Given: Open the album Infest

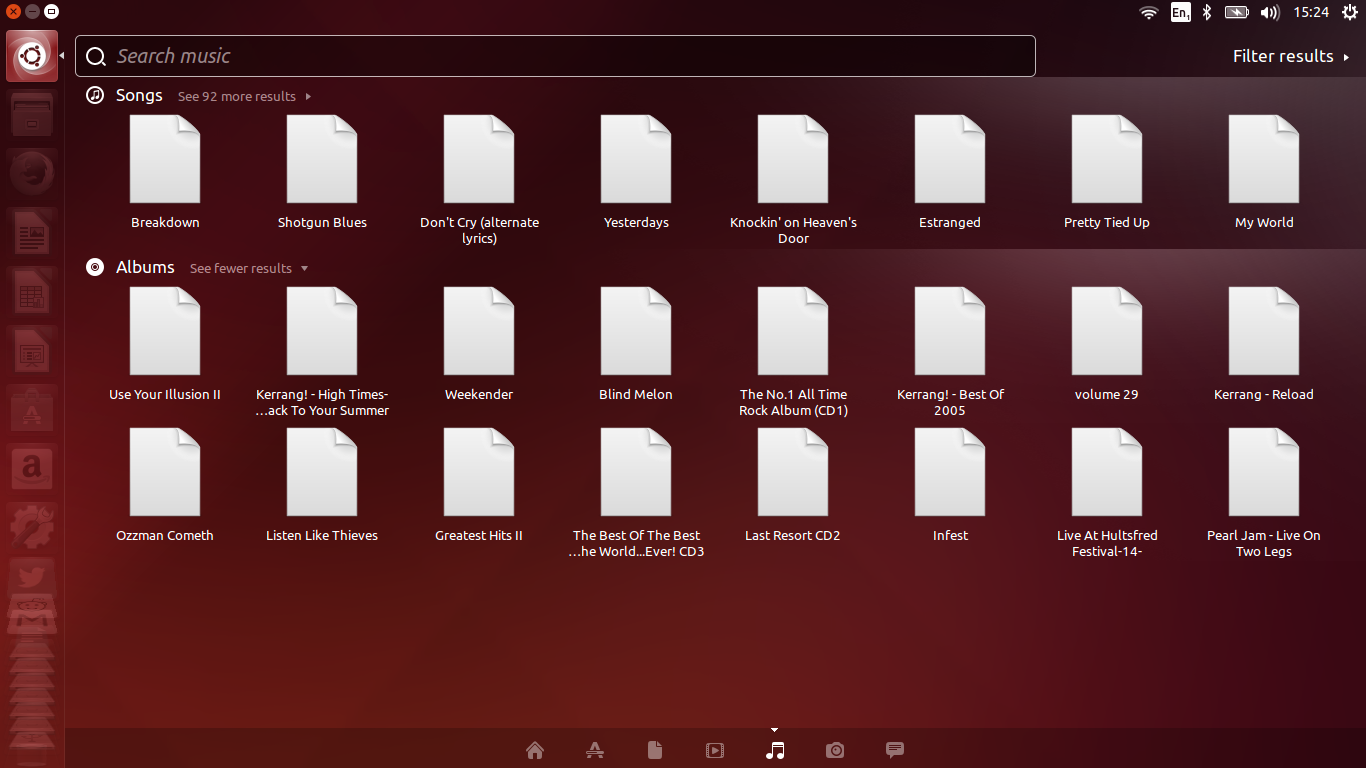Looking at the screenshot, I should coord(950,485).
